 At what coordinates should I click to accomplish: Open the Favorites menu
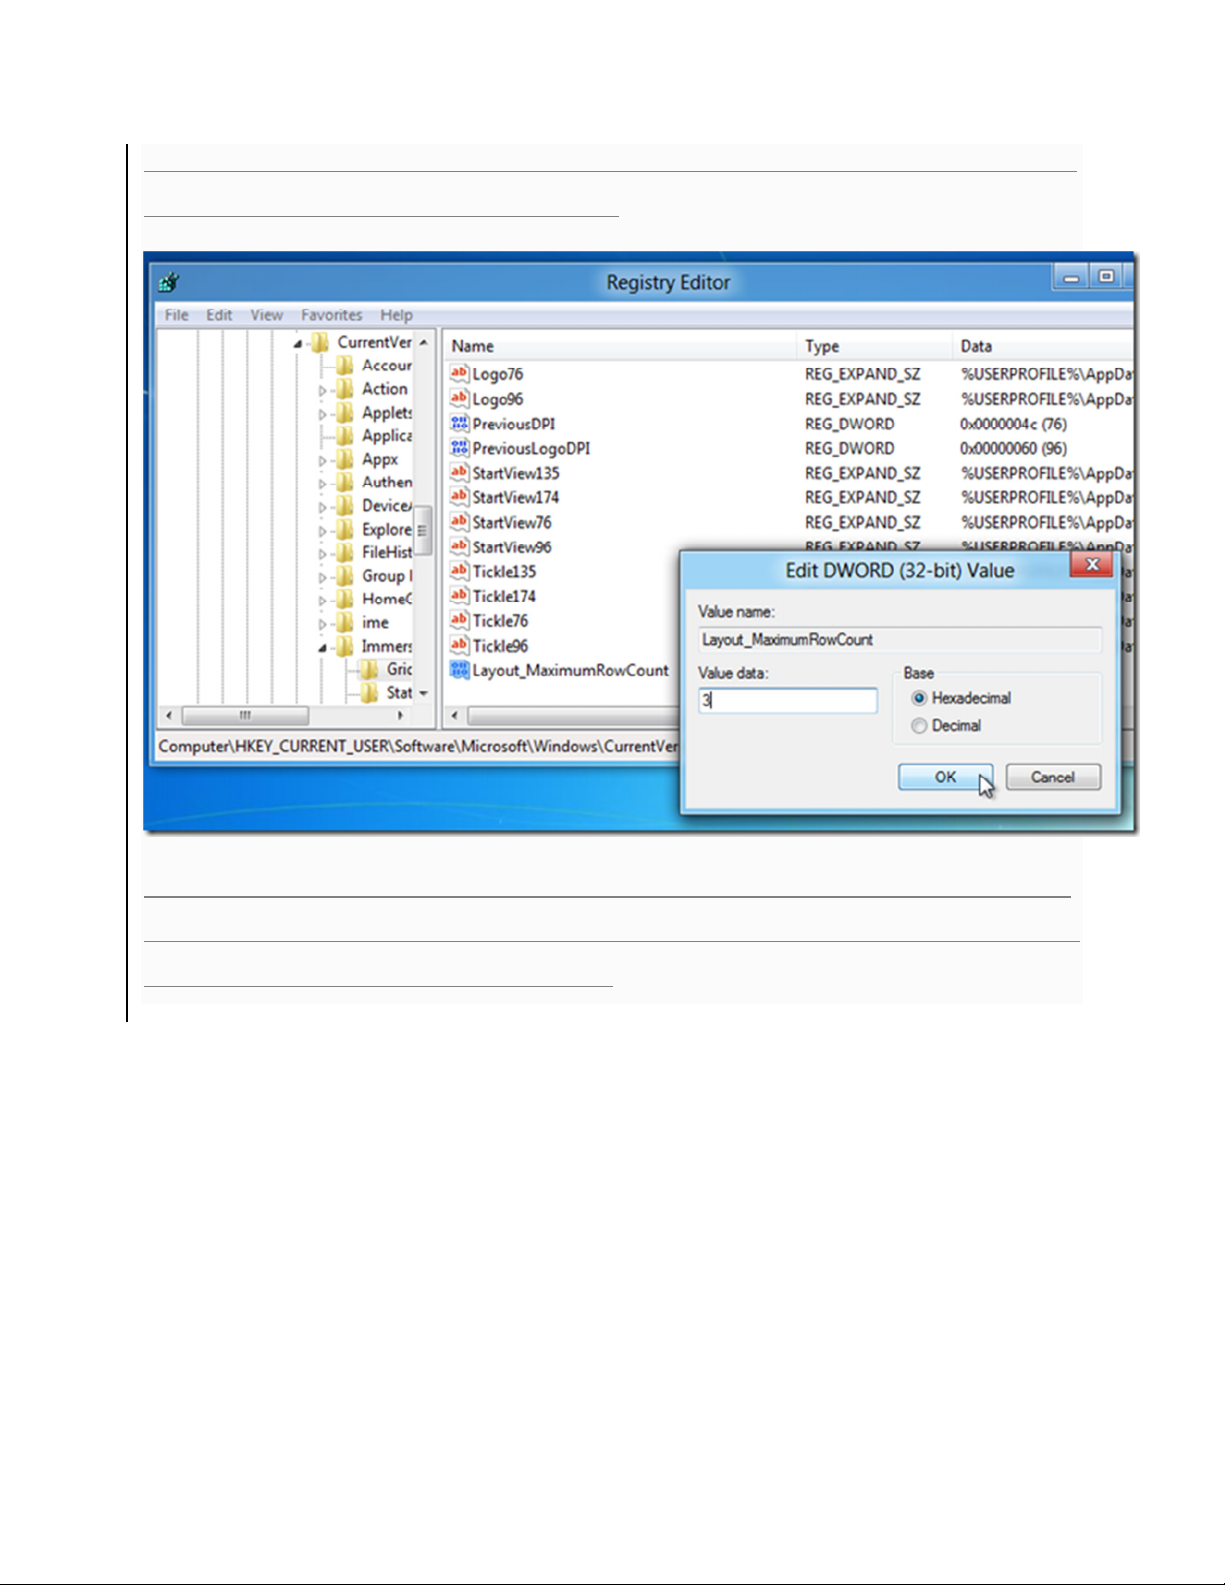click(331, 315)
